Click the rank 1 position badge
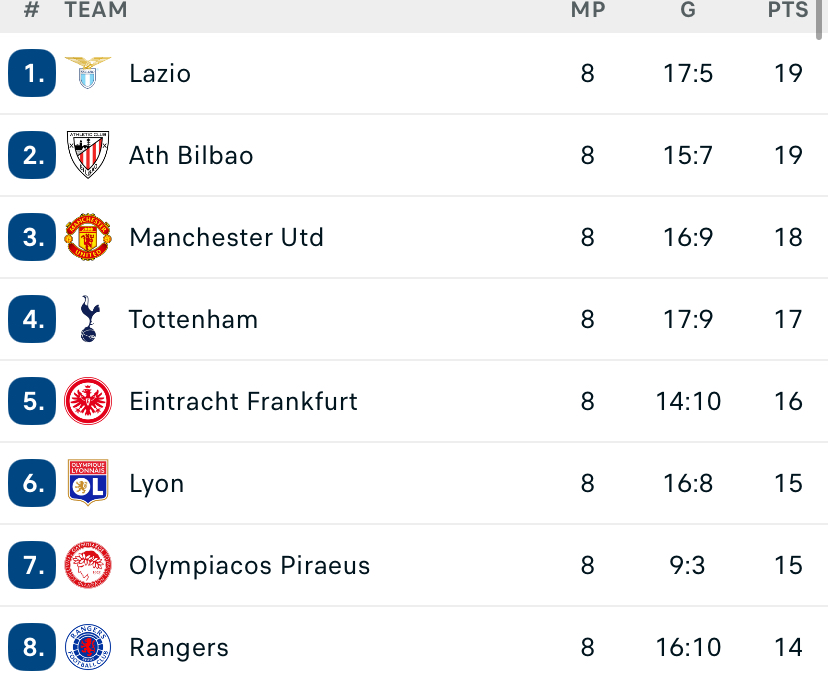 coord(32,73)
